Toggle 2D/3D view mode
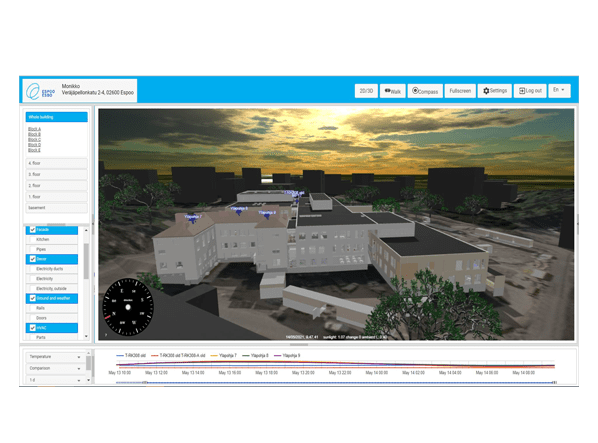This screenshot has height=443, width=598. (x=366, y=91)
